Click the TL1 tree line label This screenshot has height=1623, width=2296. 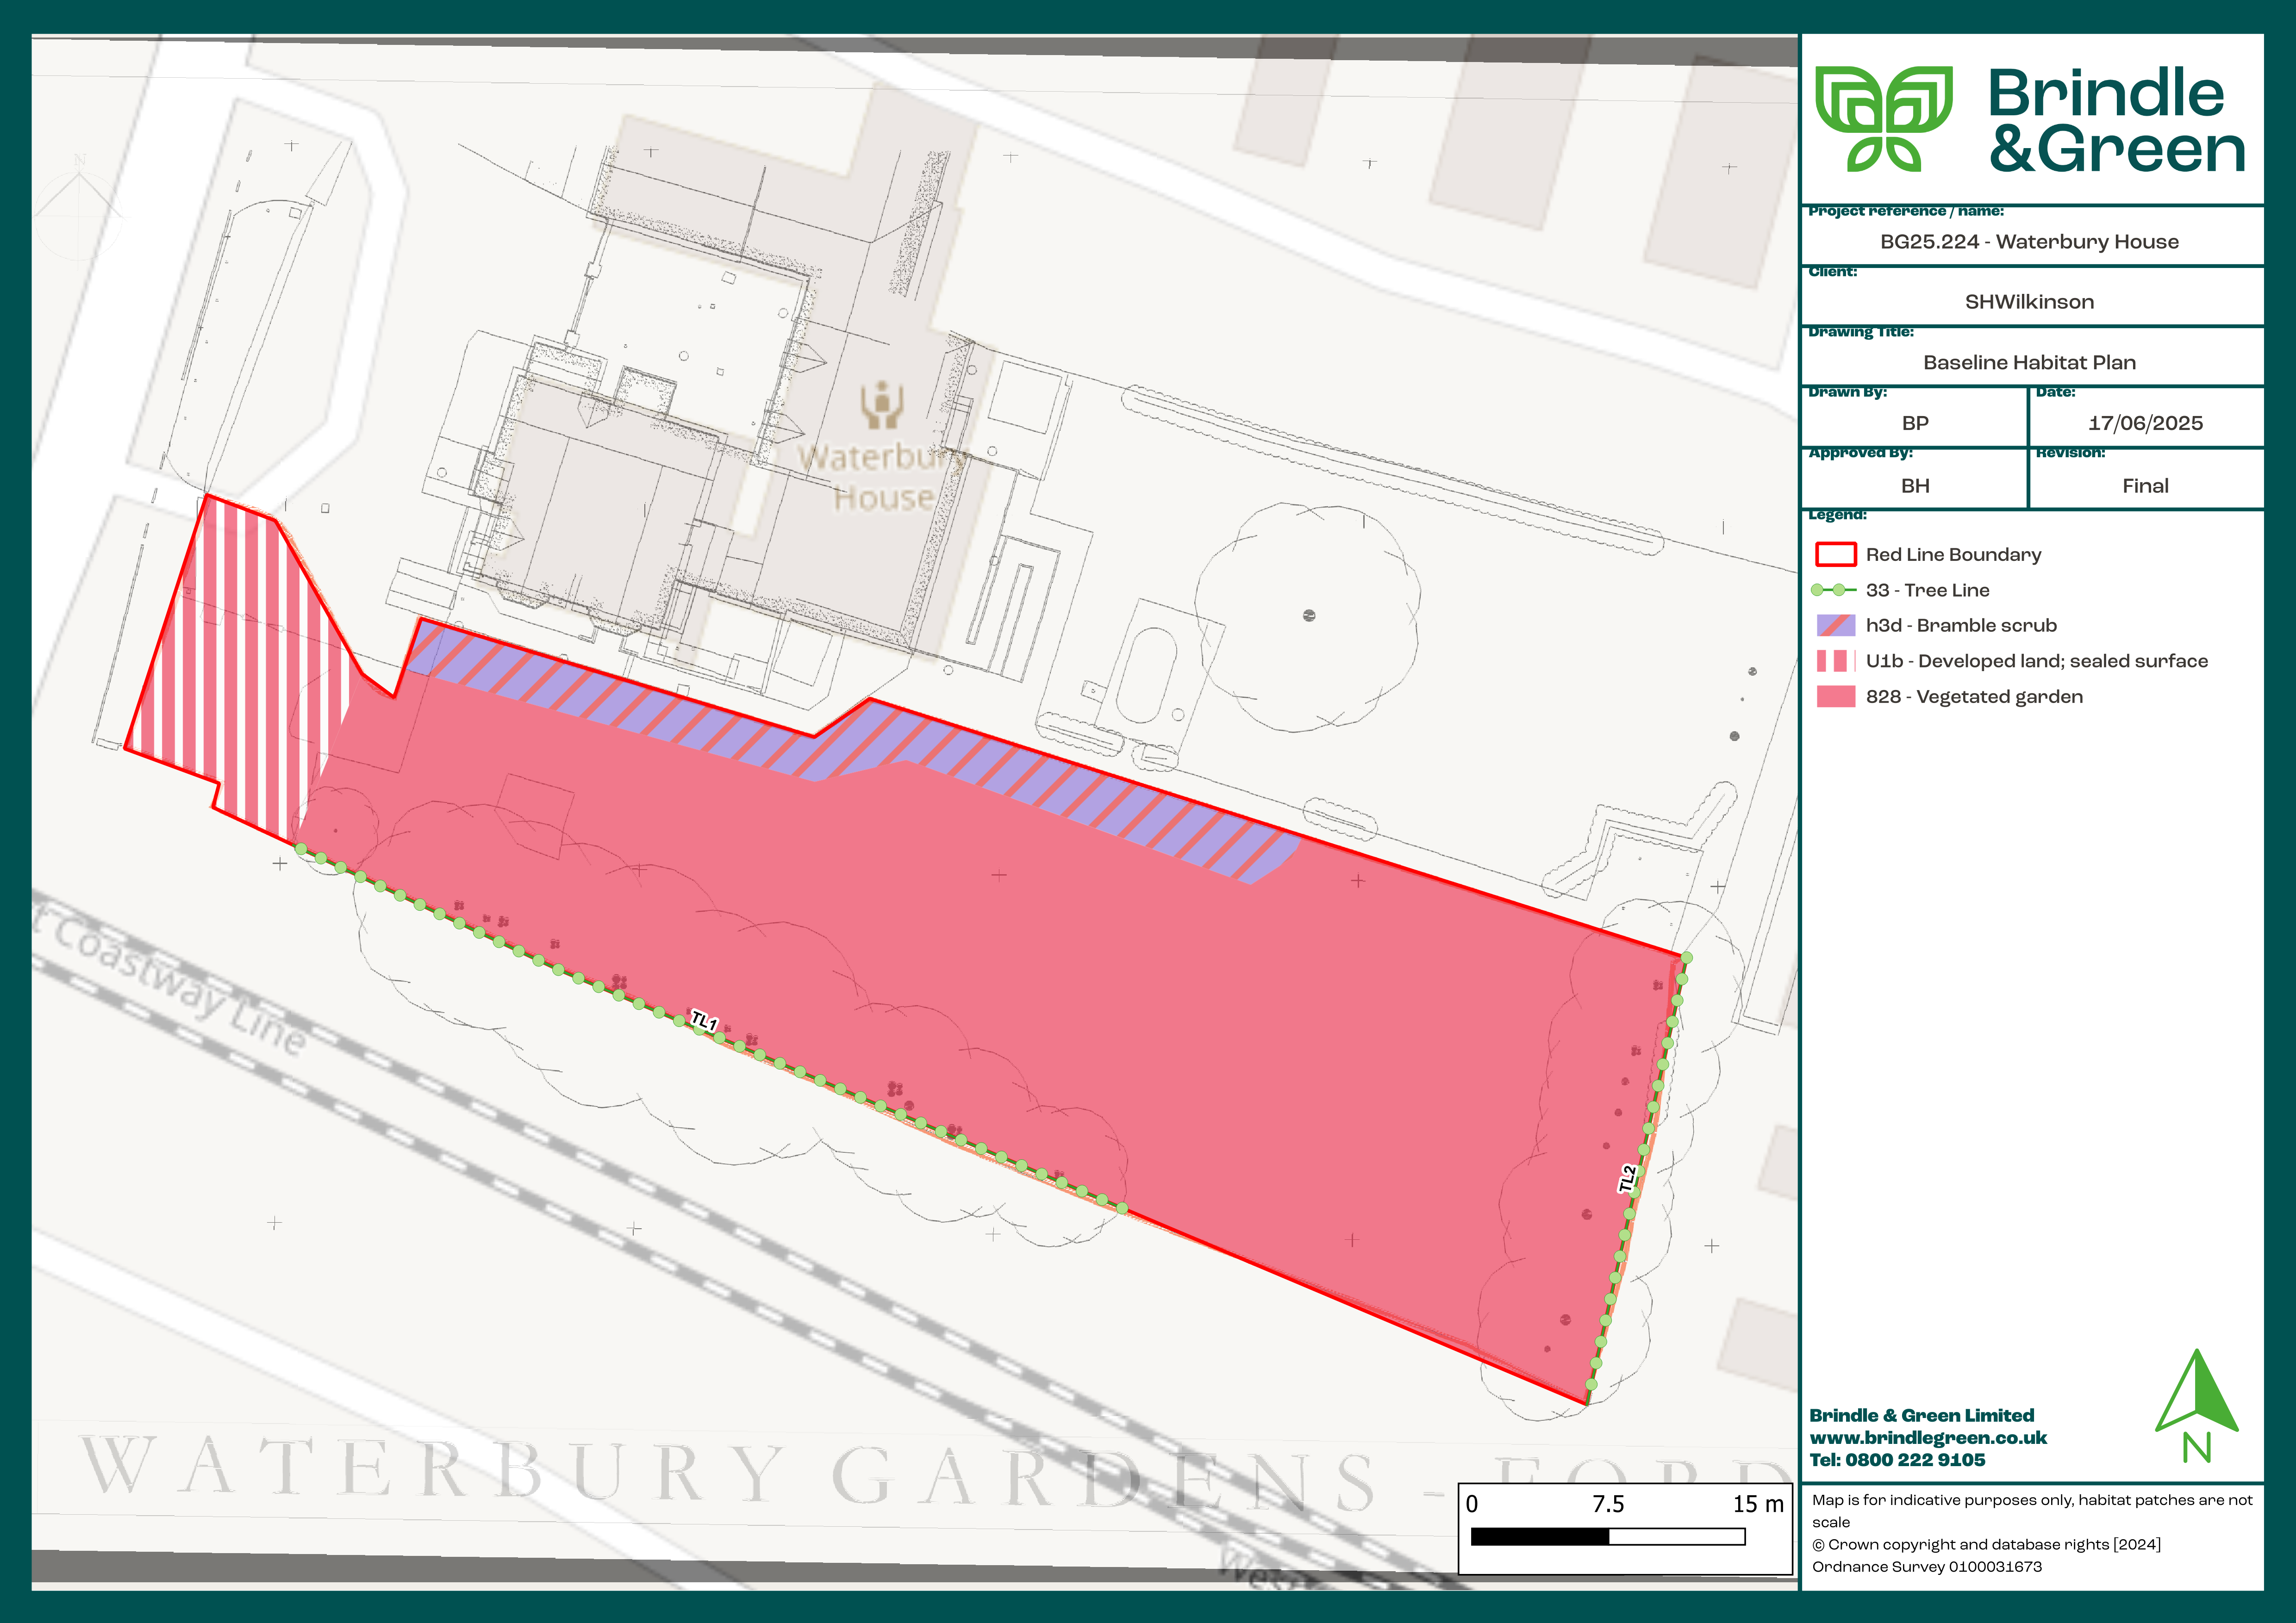705,1022
